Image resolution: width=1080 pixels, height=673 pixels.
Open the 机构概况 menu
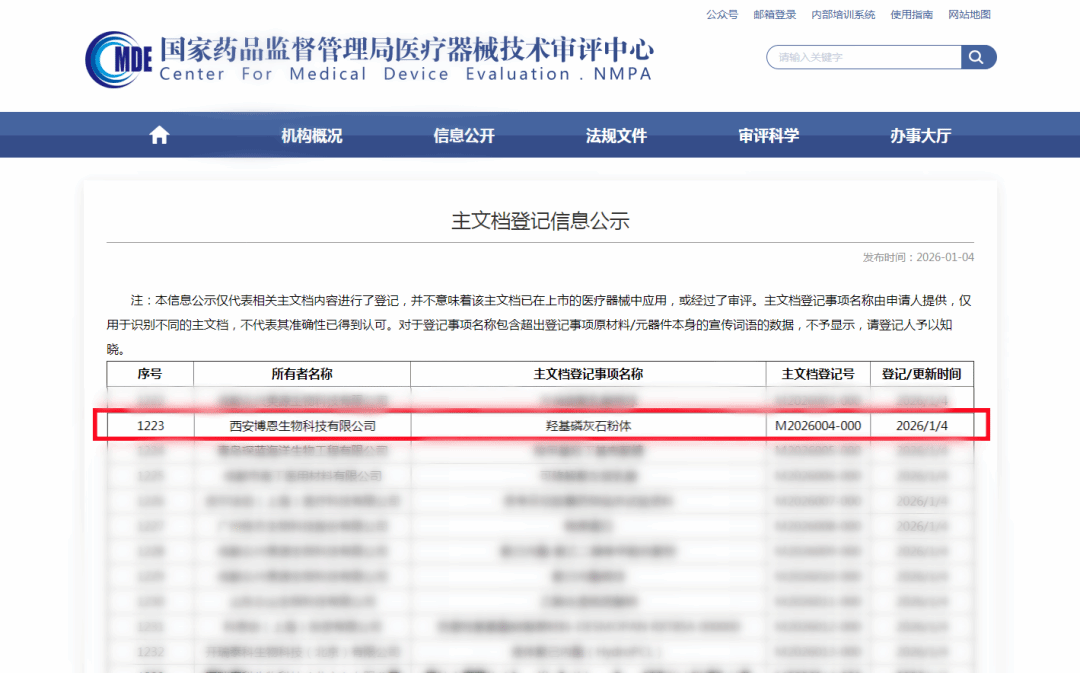pos(311,136)
